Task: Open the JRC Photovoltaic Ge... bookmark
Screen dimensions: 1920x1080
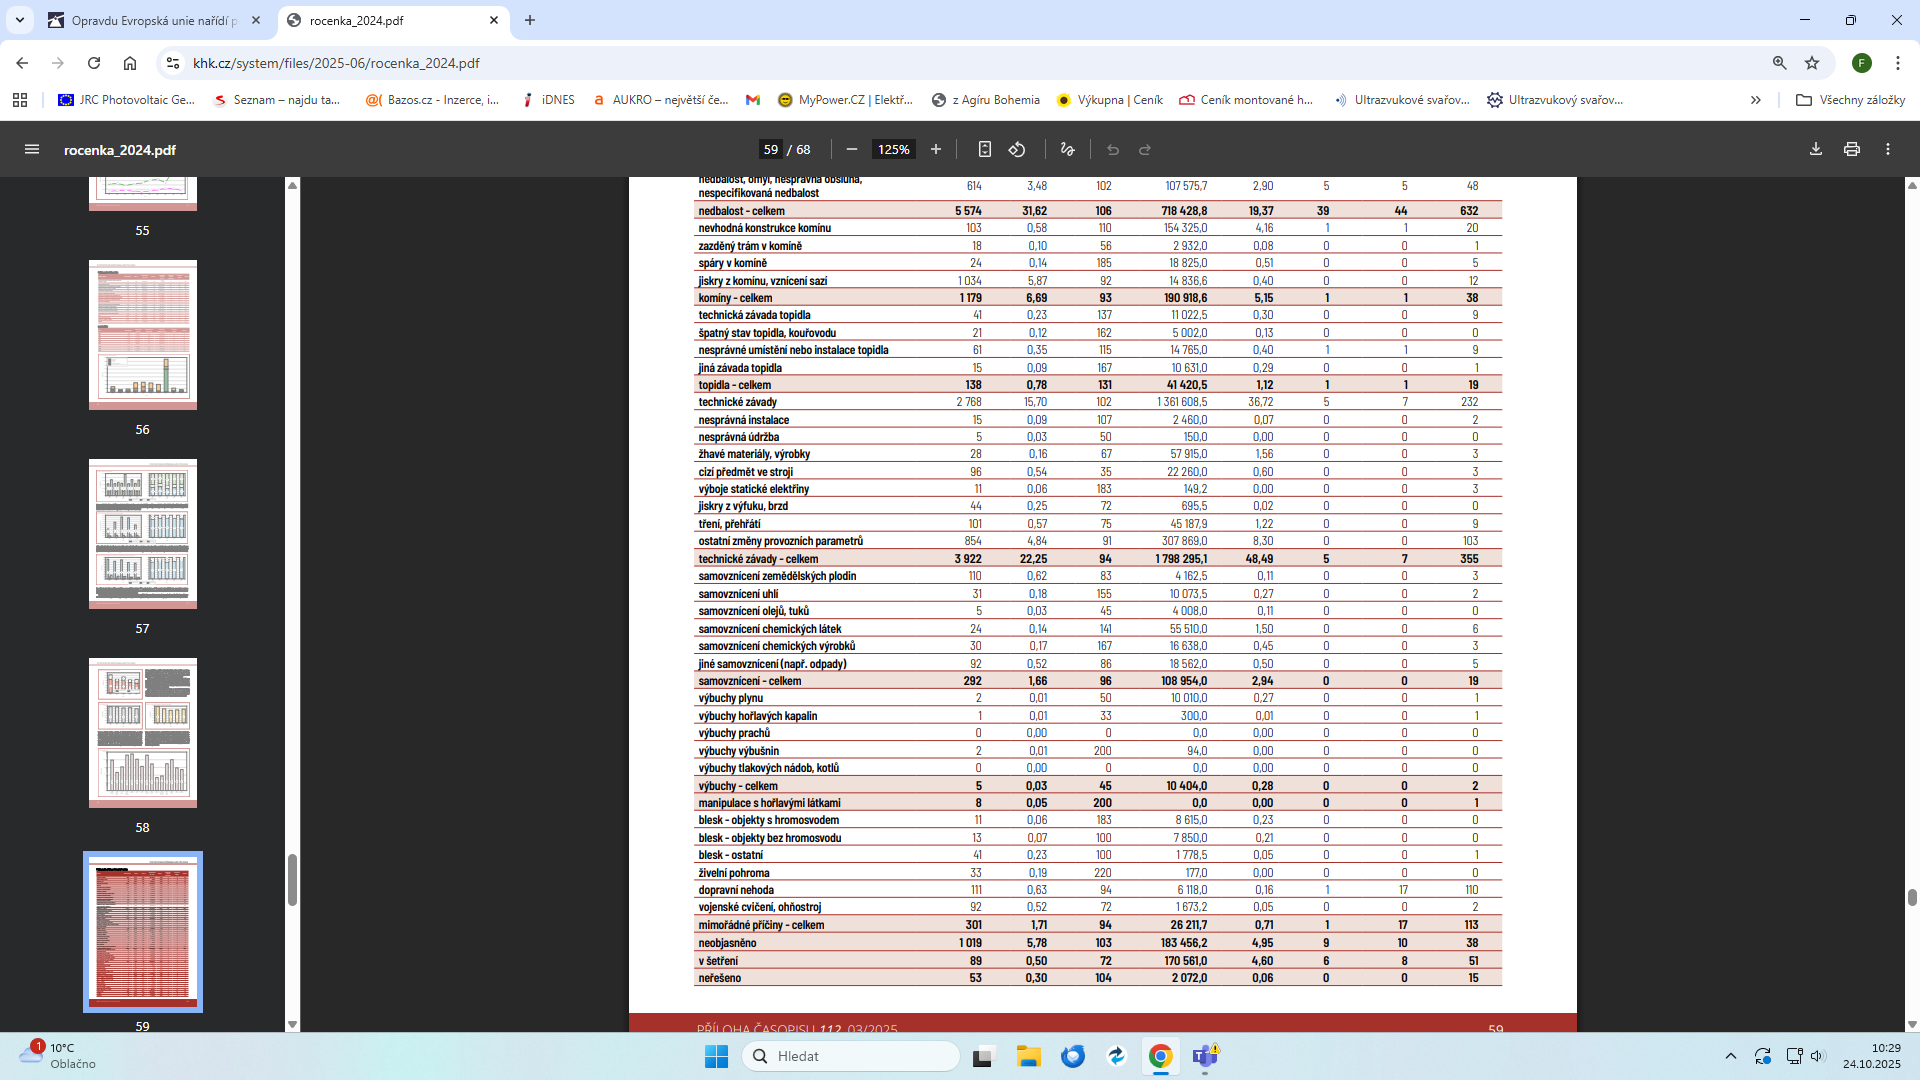Action: coord(126,100)
